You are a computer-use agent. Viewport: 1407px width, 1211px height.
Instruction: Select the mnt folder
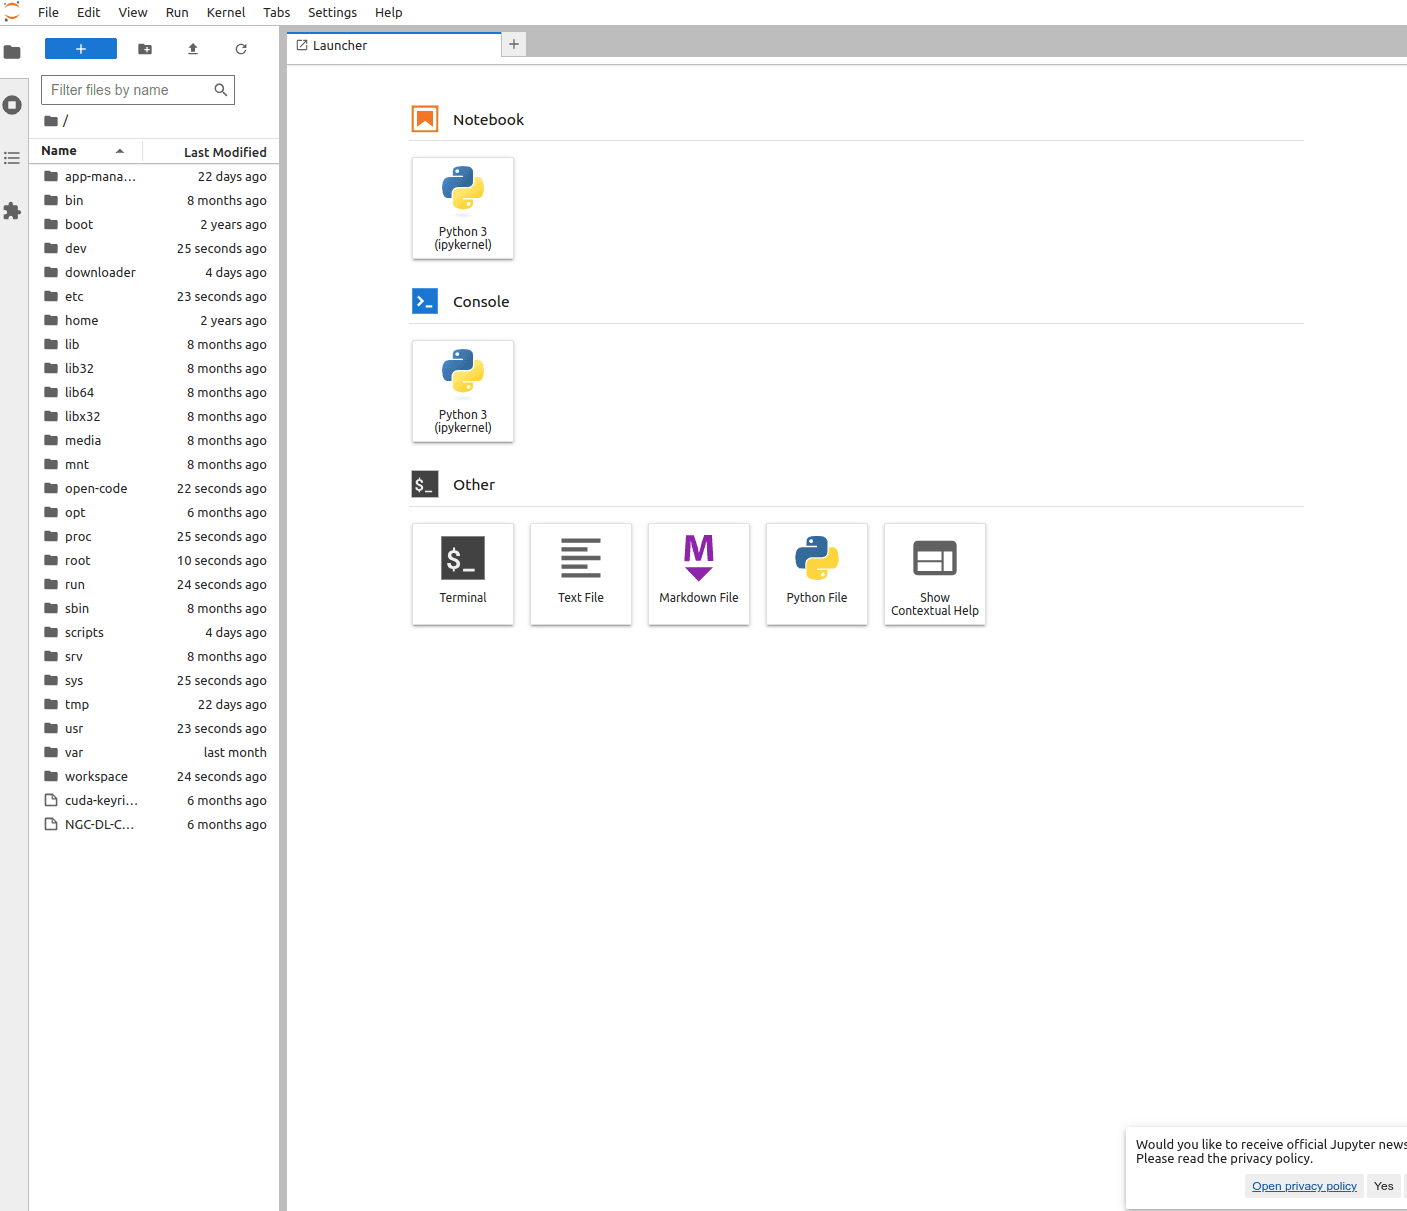pyautogui.click(x=155, y=464)
